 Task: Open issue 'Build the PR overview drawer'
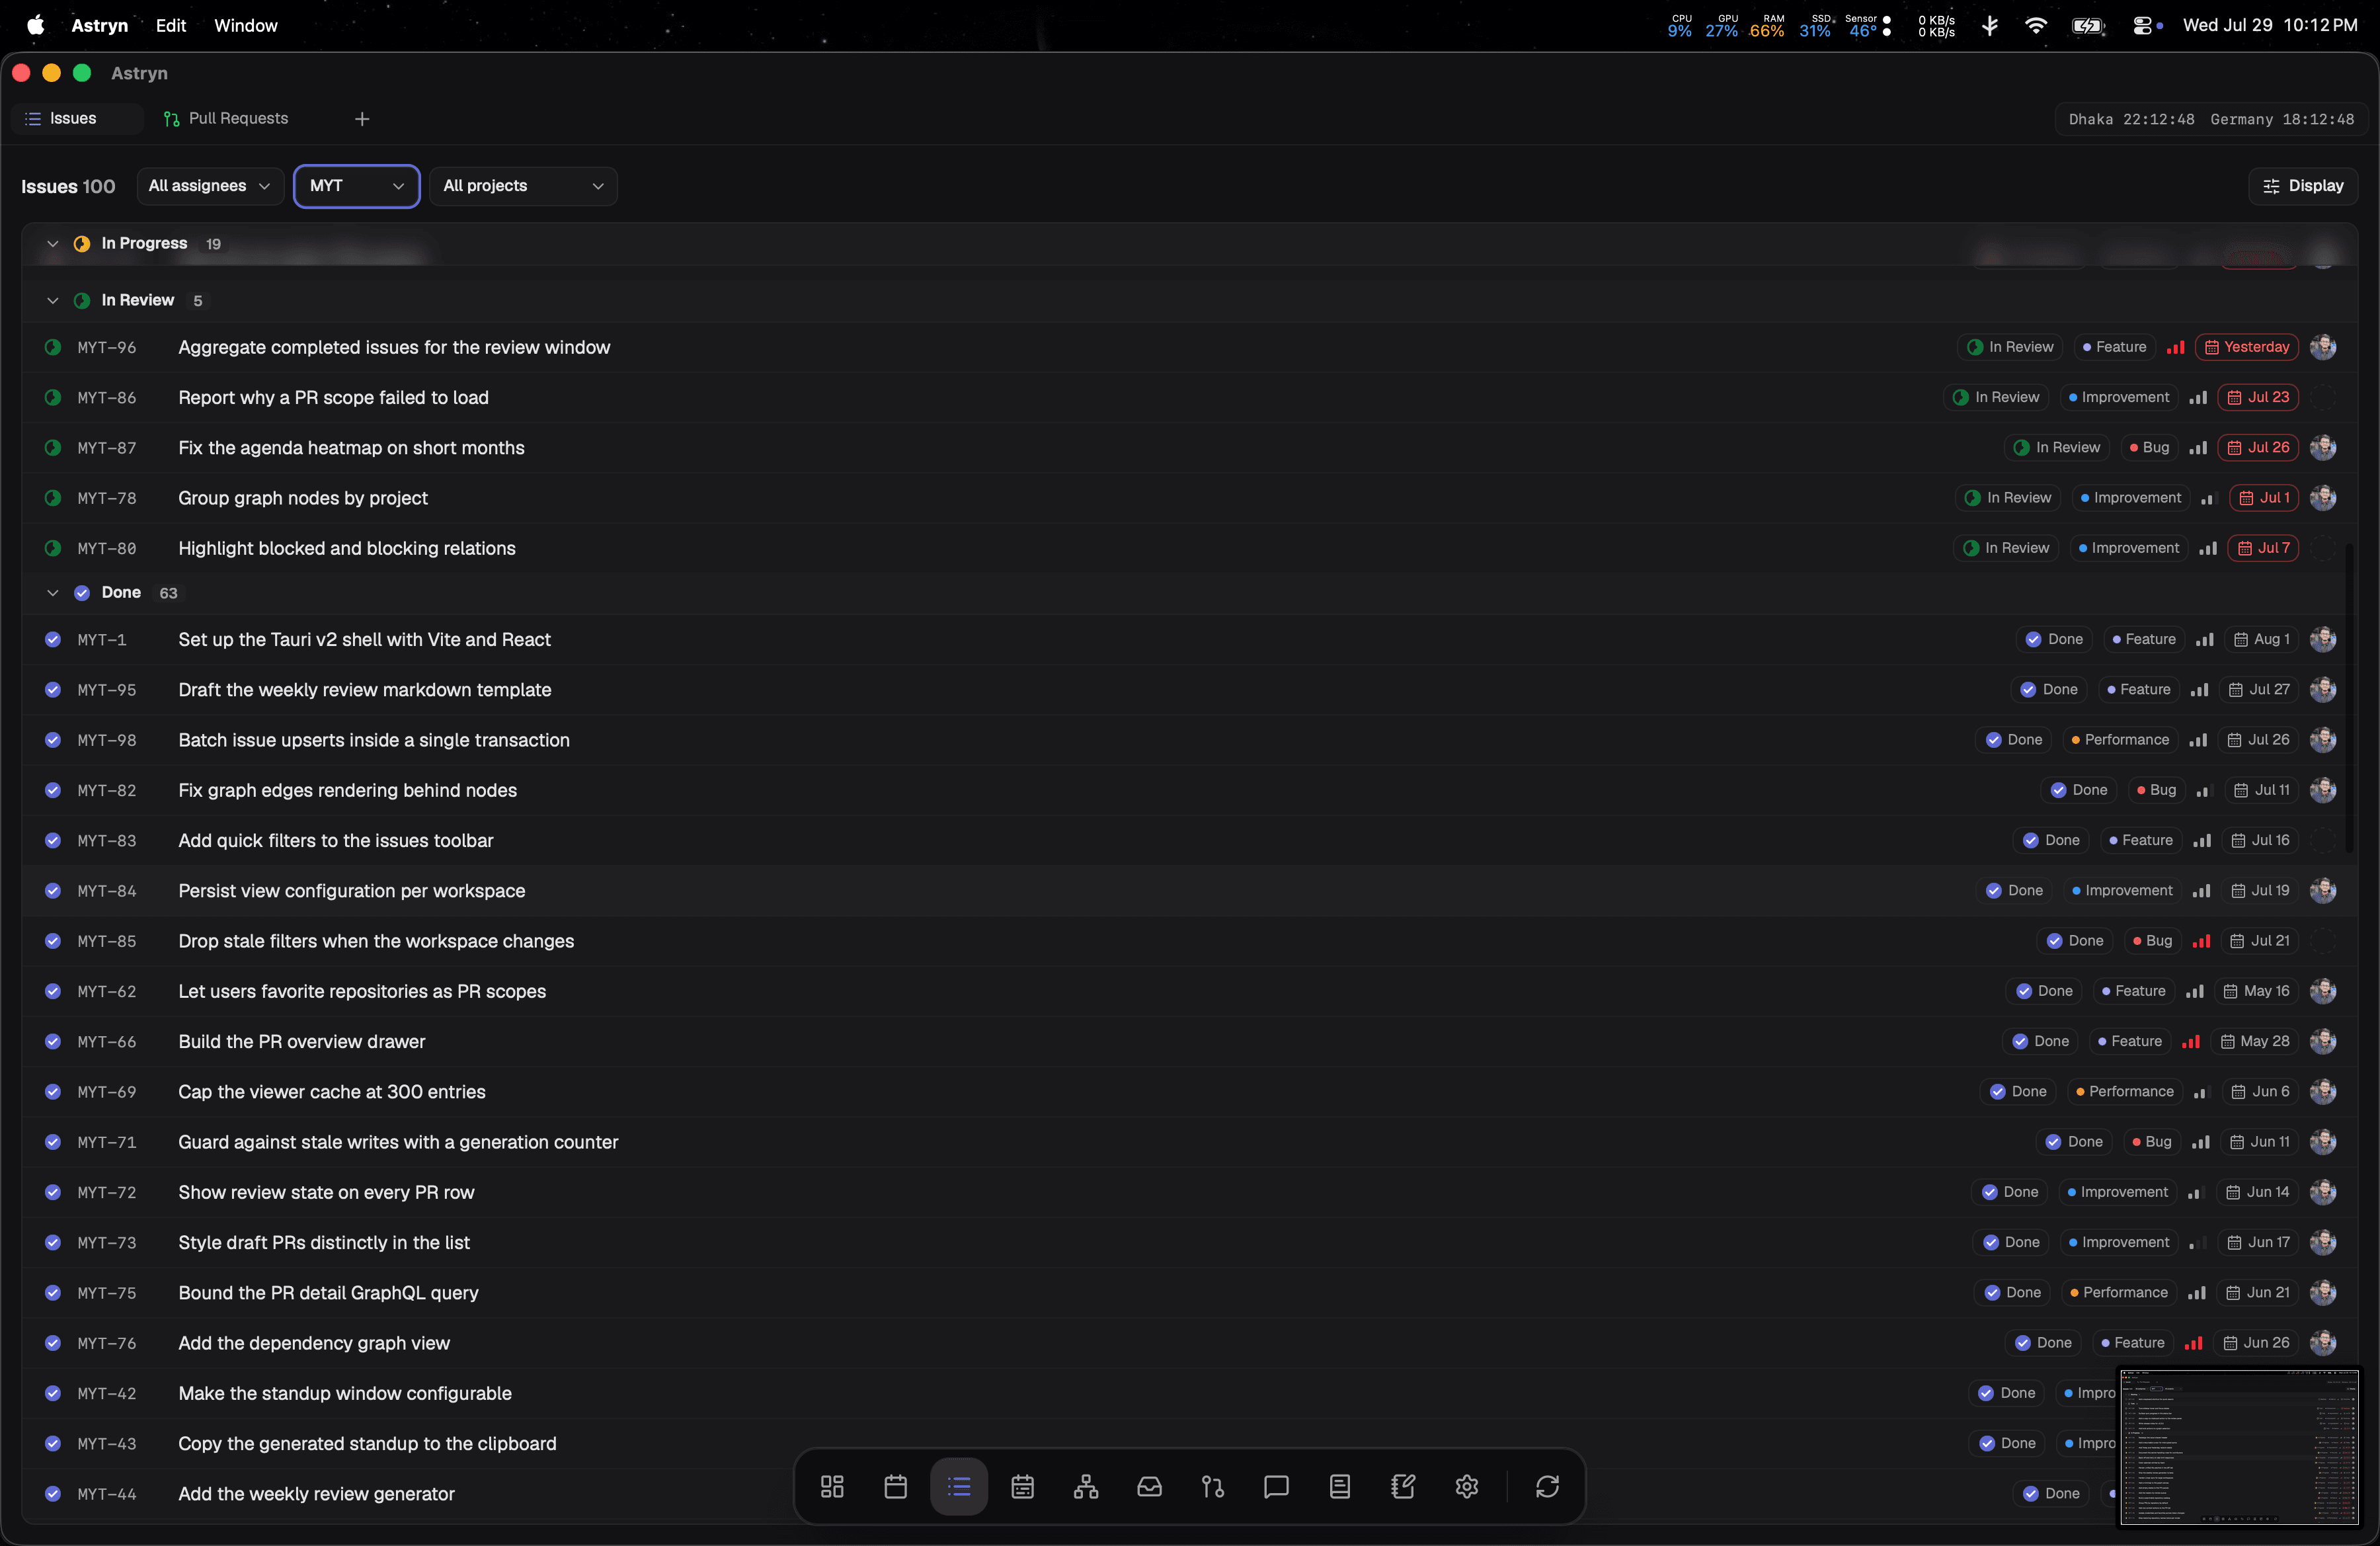coord(301,1041)
